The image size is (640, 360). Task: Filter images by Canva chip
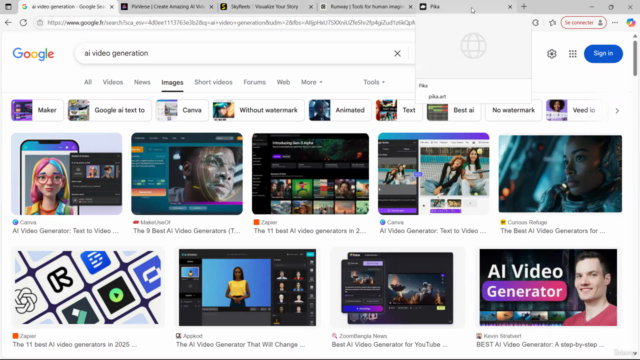tap(182, 110)
